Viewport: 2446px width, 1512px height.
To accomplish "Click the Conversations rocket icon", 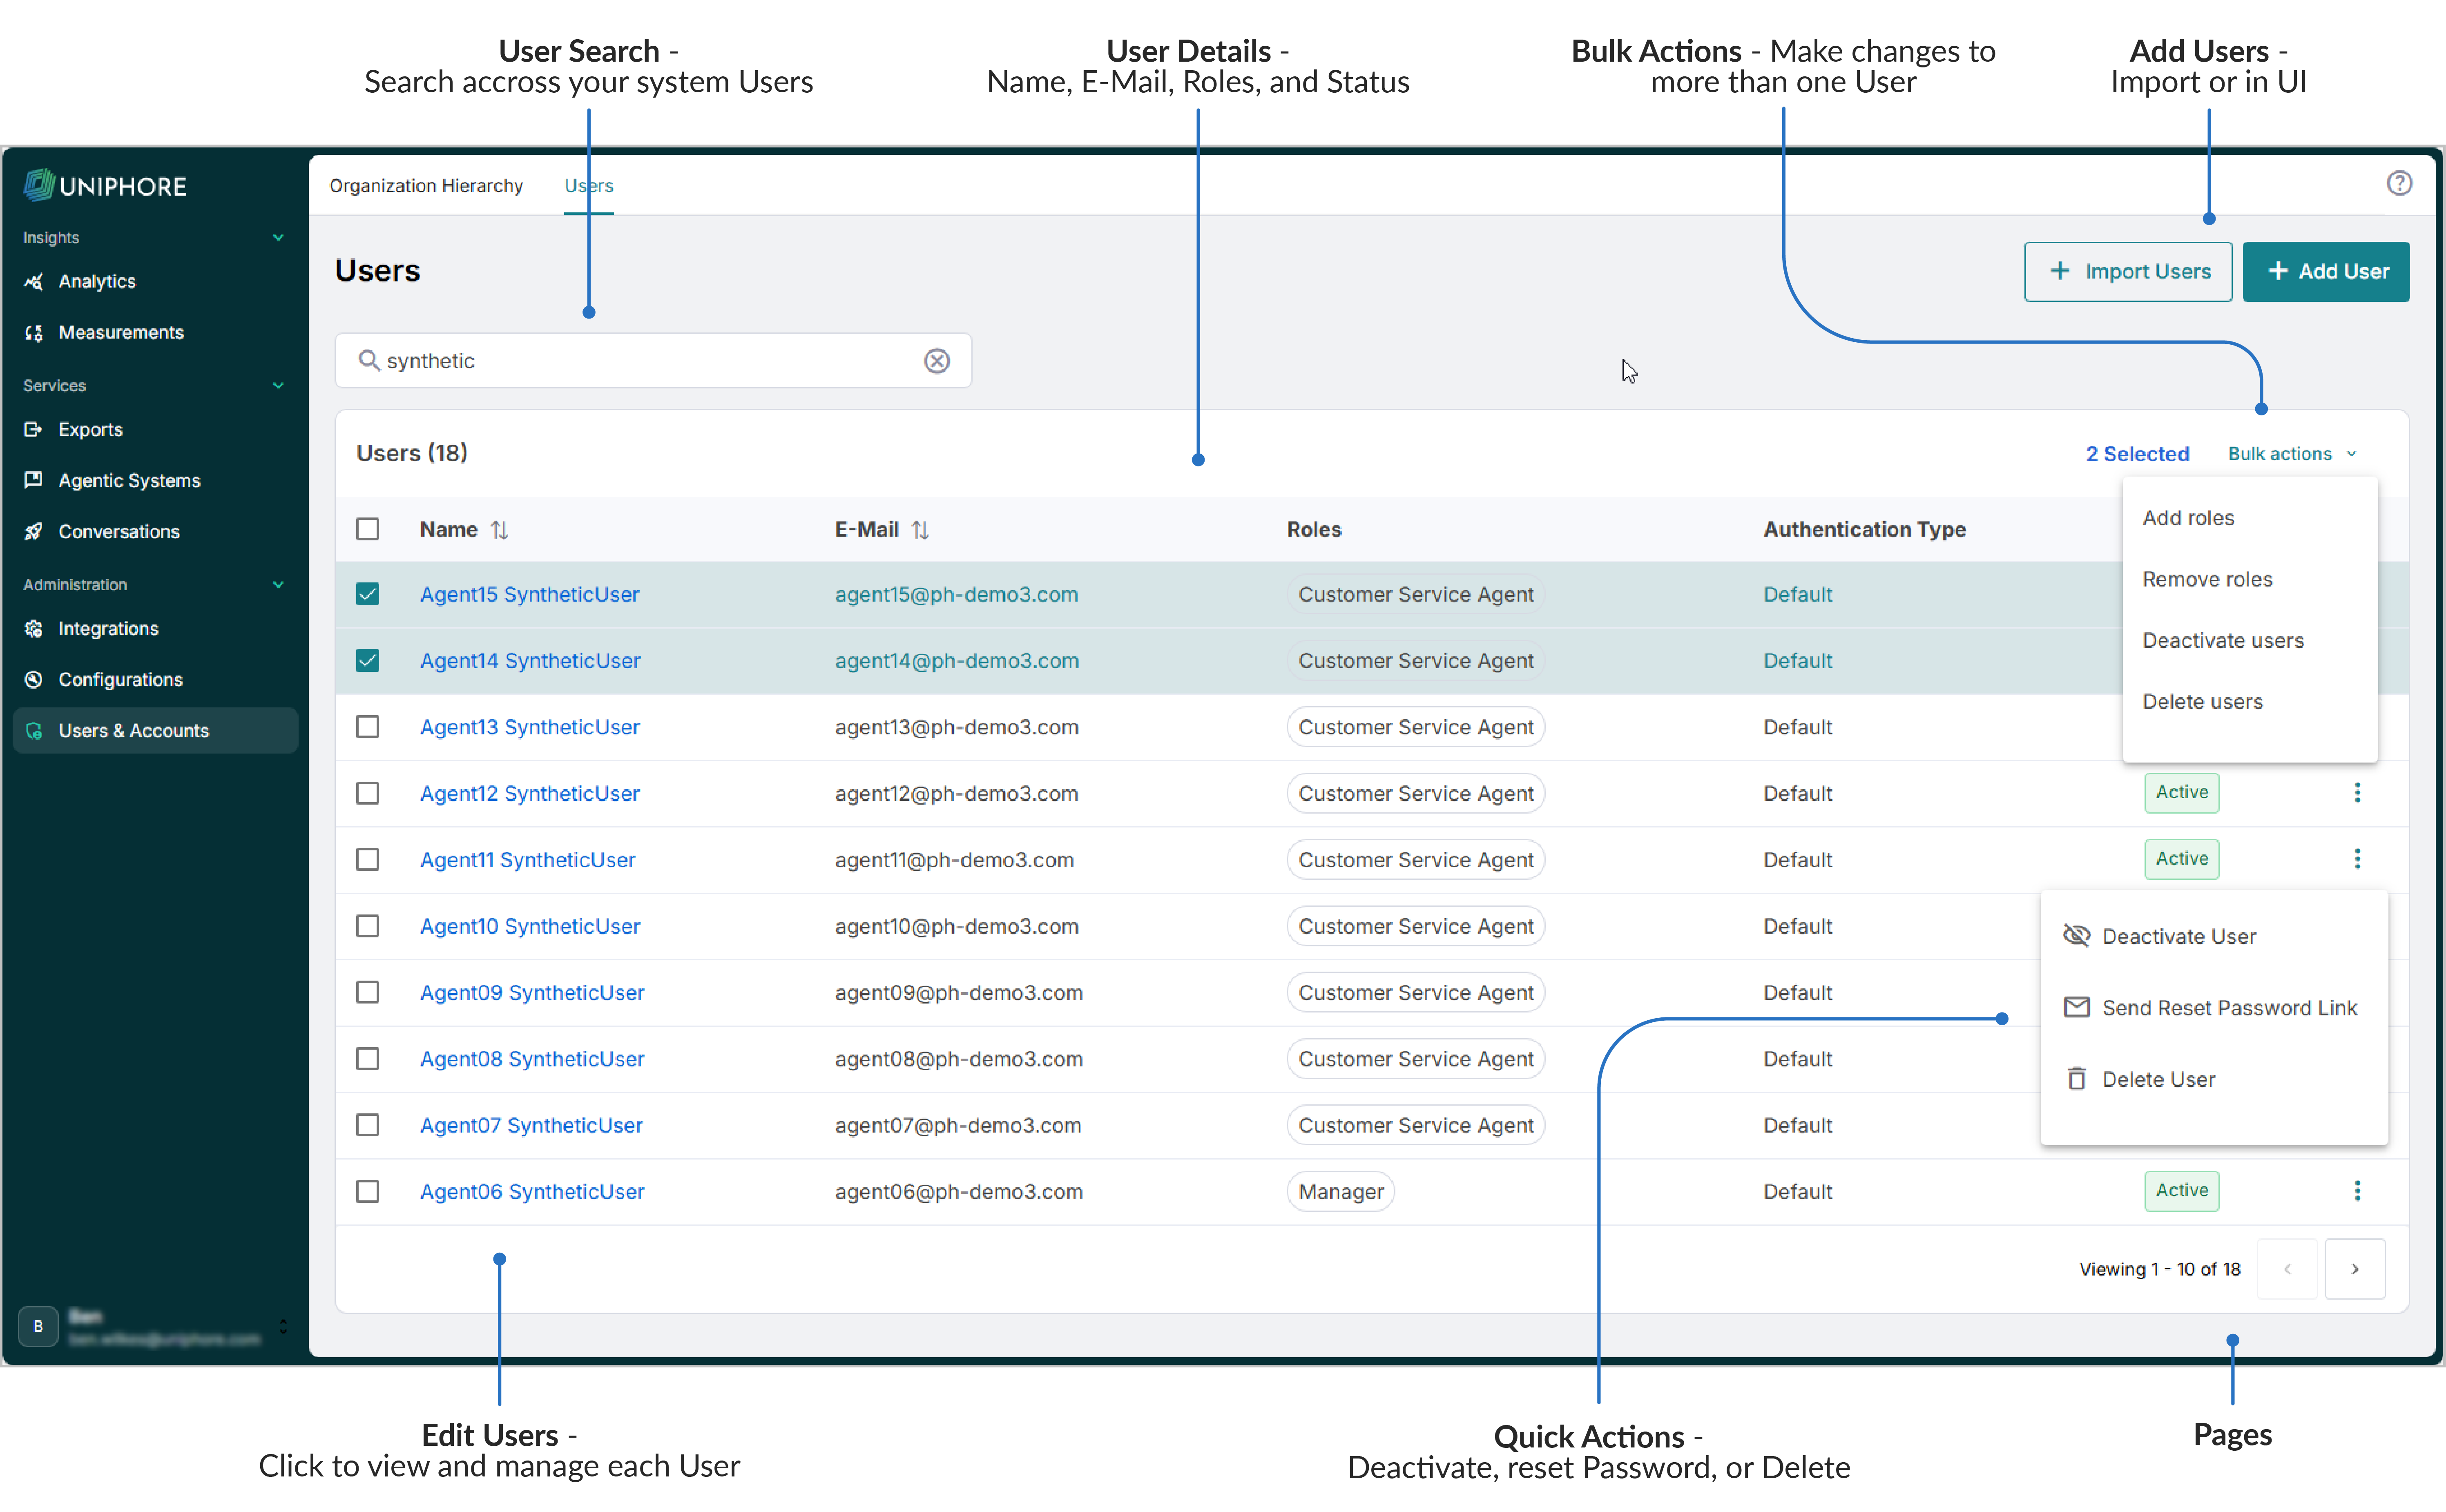I will 34,532.
